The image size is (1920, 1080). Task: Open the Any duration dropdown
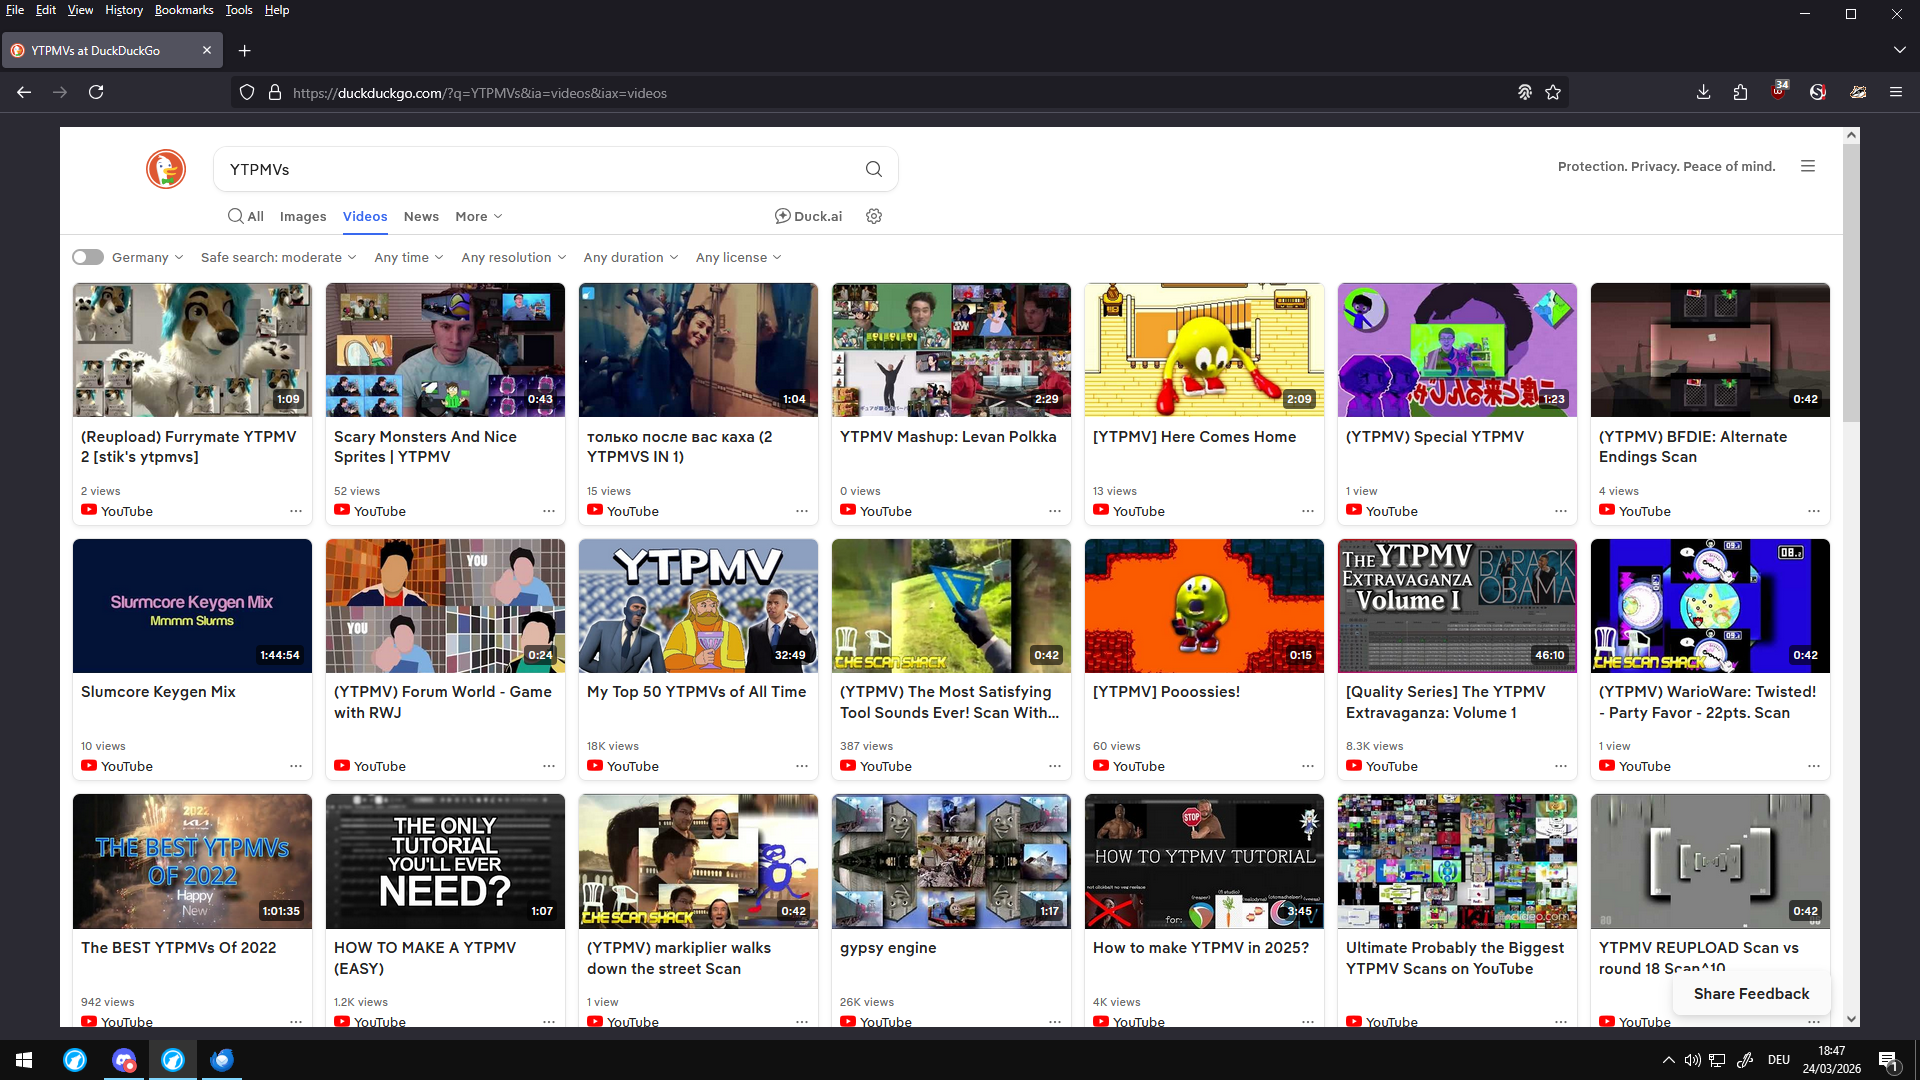(x=631, y=257)
